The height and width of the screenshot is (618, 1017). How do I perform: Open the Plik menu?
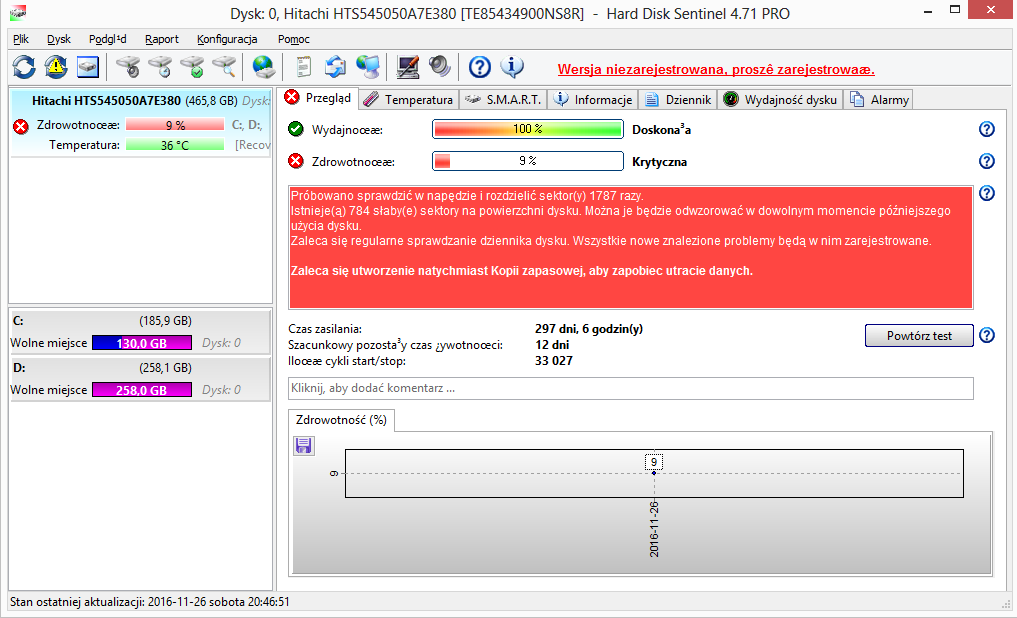click(x=21, y=39)
